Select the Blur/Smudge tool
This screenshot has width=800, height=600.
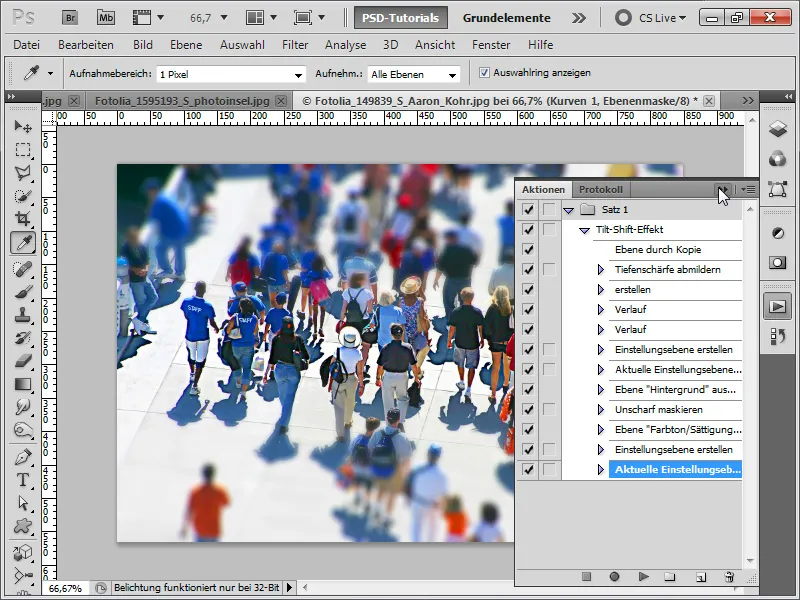[23, 408]
